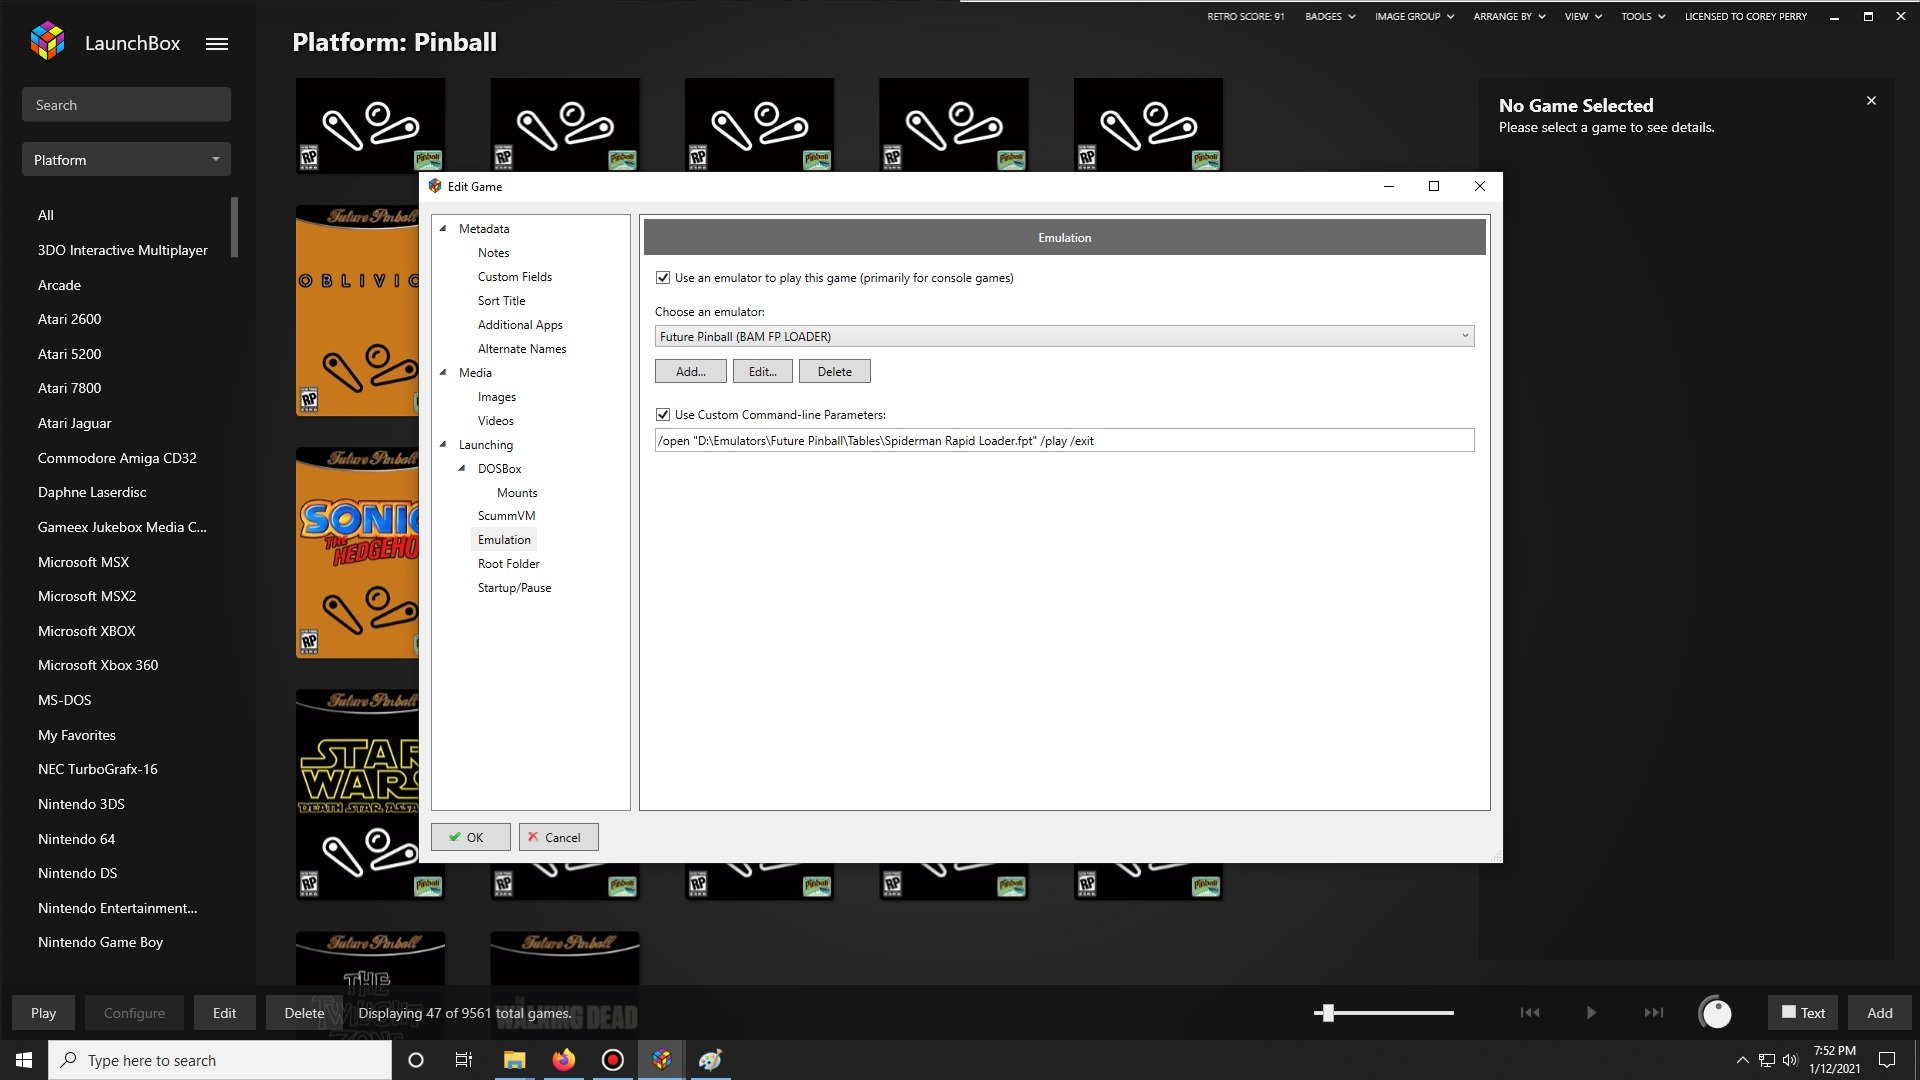1920x1080 pixels.
Task: Confirm with the OK button
Action: tap(470, 837)
